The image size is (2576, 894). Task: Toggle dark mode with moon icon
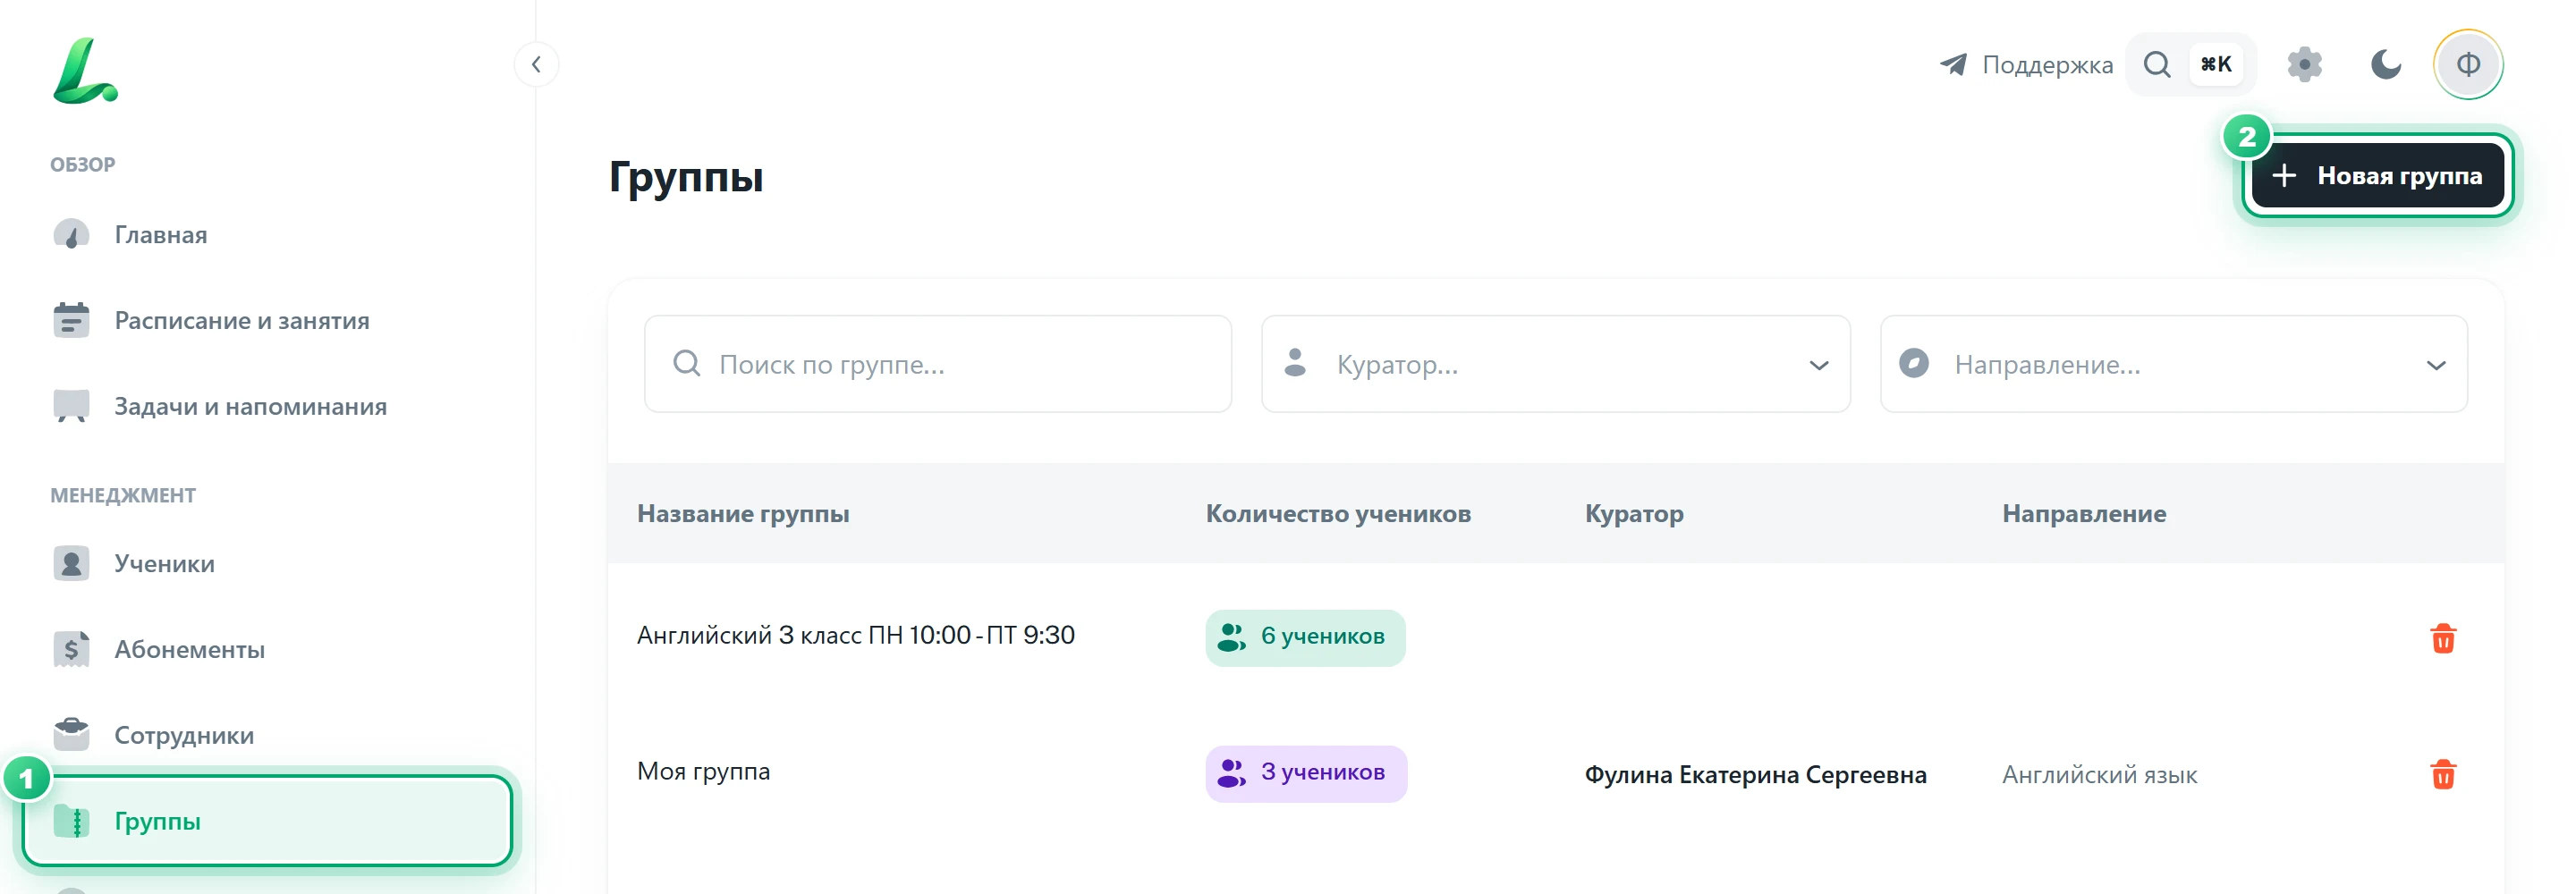point(2386,65)
